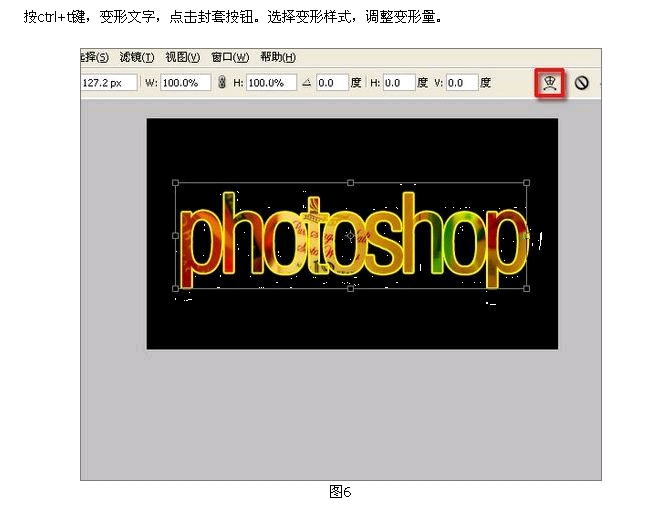Viewport: 670px width, 507px height.
Task: Click the left-middle transform handle
Action: [x=175, y=235]
